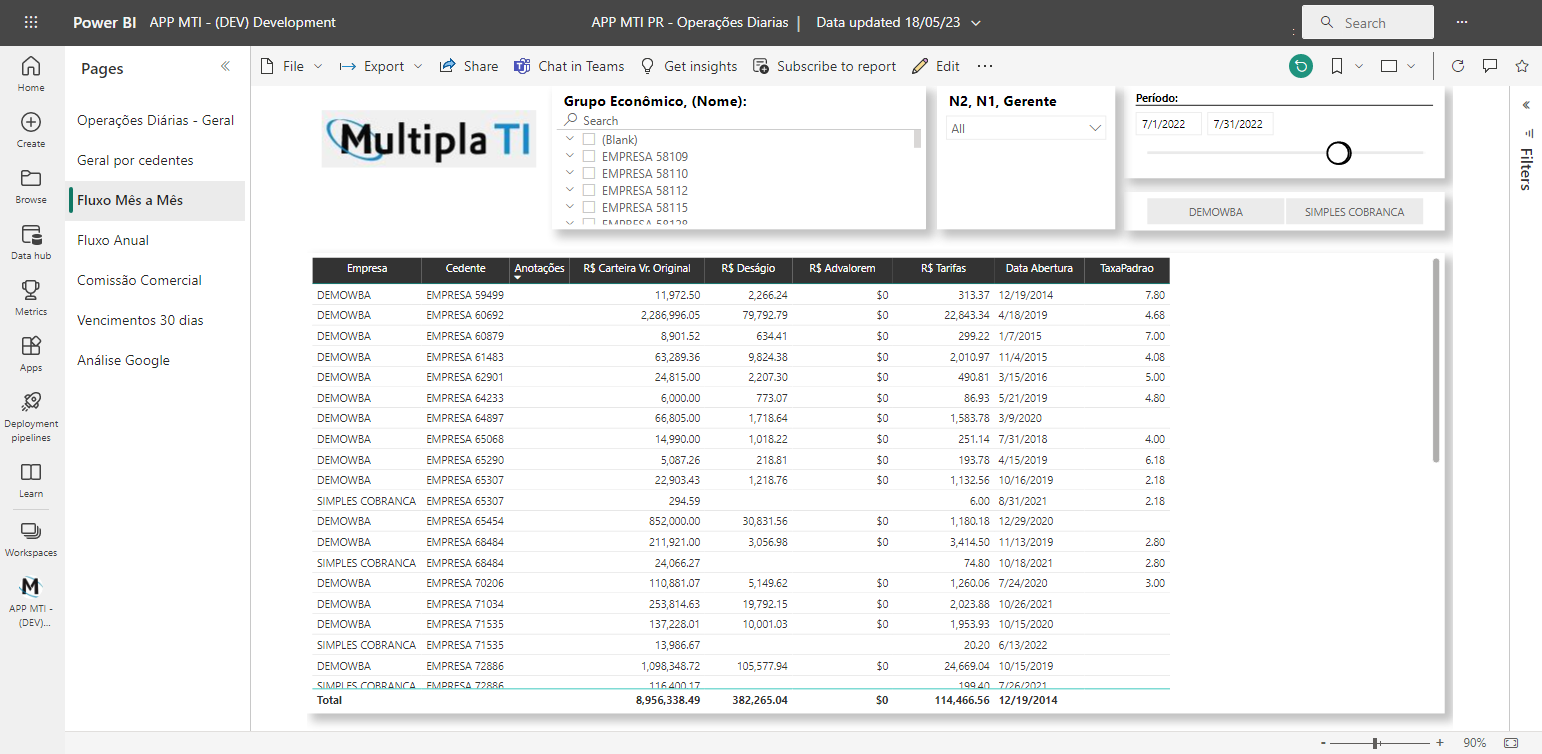Favorite the report with star icon
Viewport: 1542px width, 754px height.
coord(1522,66)
